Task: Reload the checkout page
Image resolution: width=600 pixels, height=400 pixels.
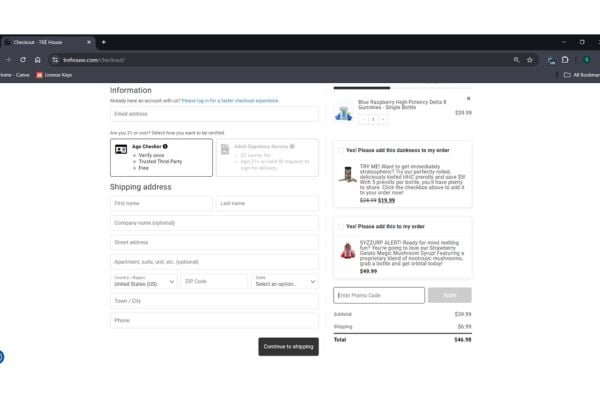Action: [23, 60]
